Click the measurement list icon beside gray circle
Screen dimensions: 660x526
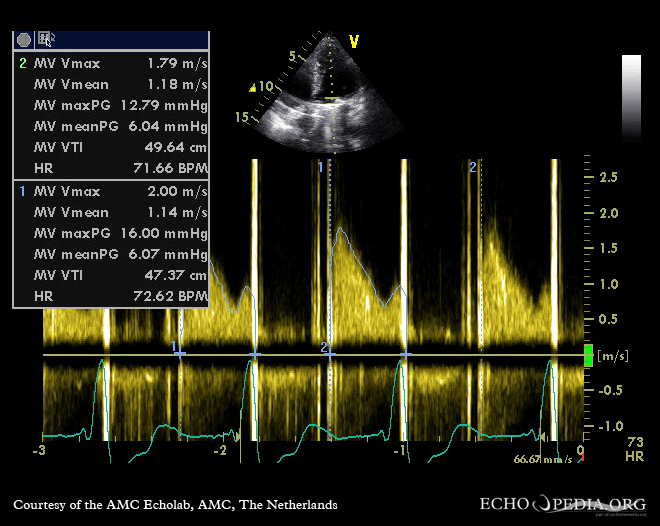pyautogui.click(x=46, y=39)
